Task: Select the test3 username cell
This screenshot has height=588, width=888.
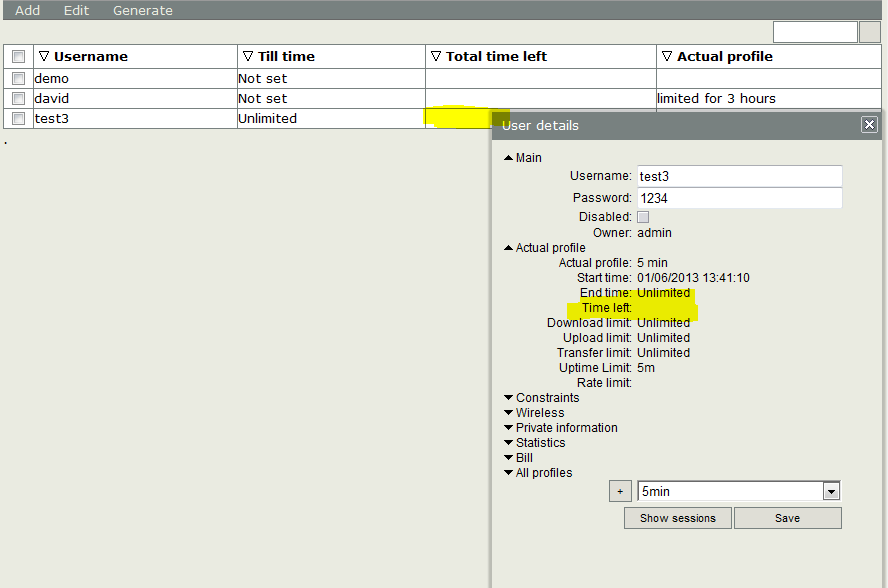Action: coord(135,118)
